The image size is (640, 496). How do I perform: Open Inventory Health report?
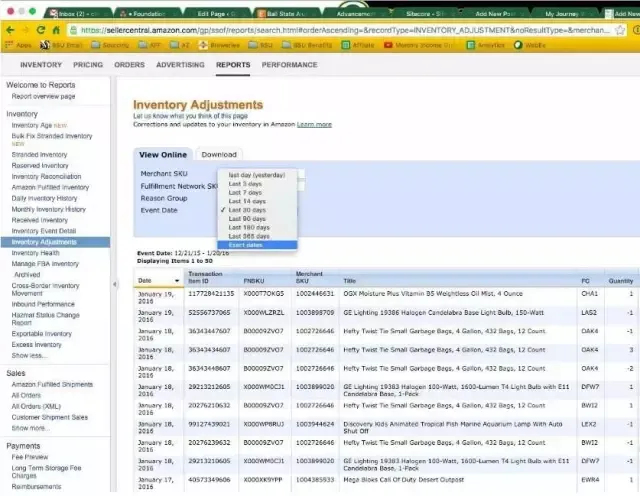tap(35, 253)
